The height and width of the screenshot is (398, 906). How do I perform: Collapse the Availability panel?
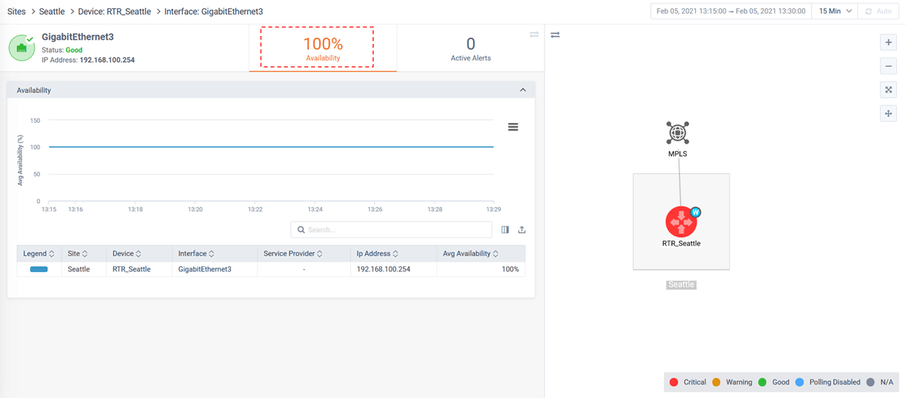pyautogui.click(x=523, y=90)
